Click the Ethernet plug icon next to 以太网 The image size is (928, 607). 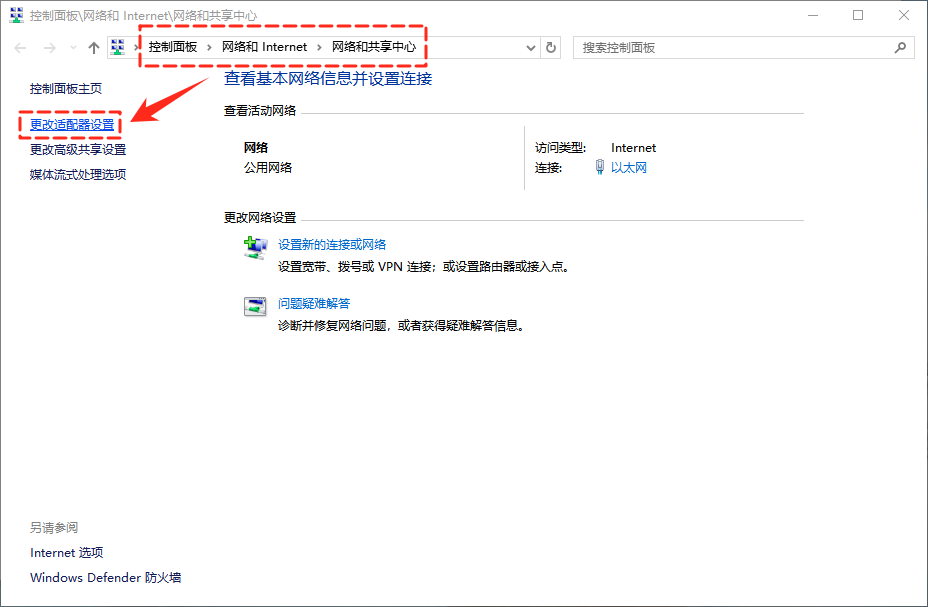[x=599, y=167]
